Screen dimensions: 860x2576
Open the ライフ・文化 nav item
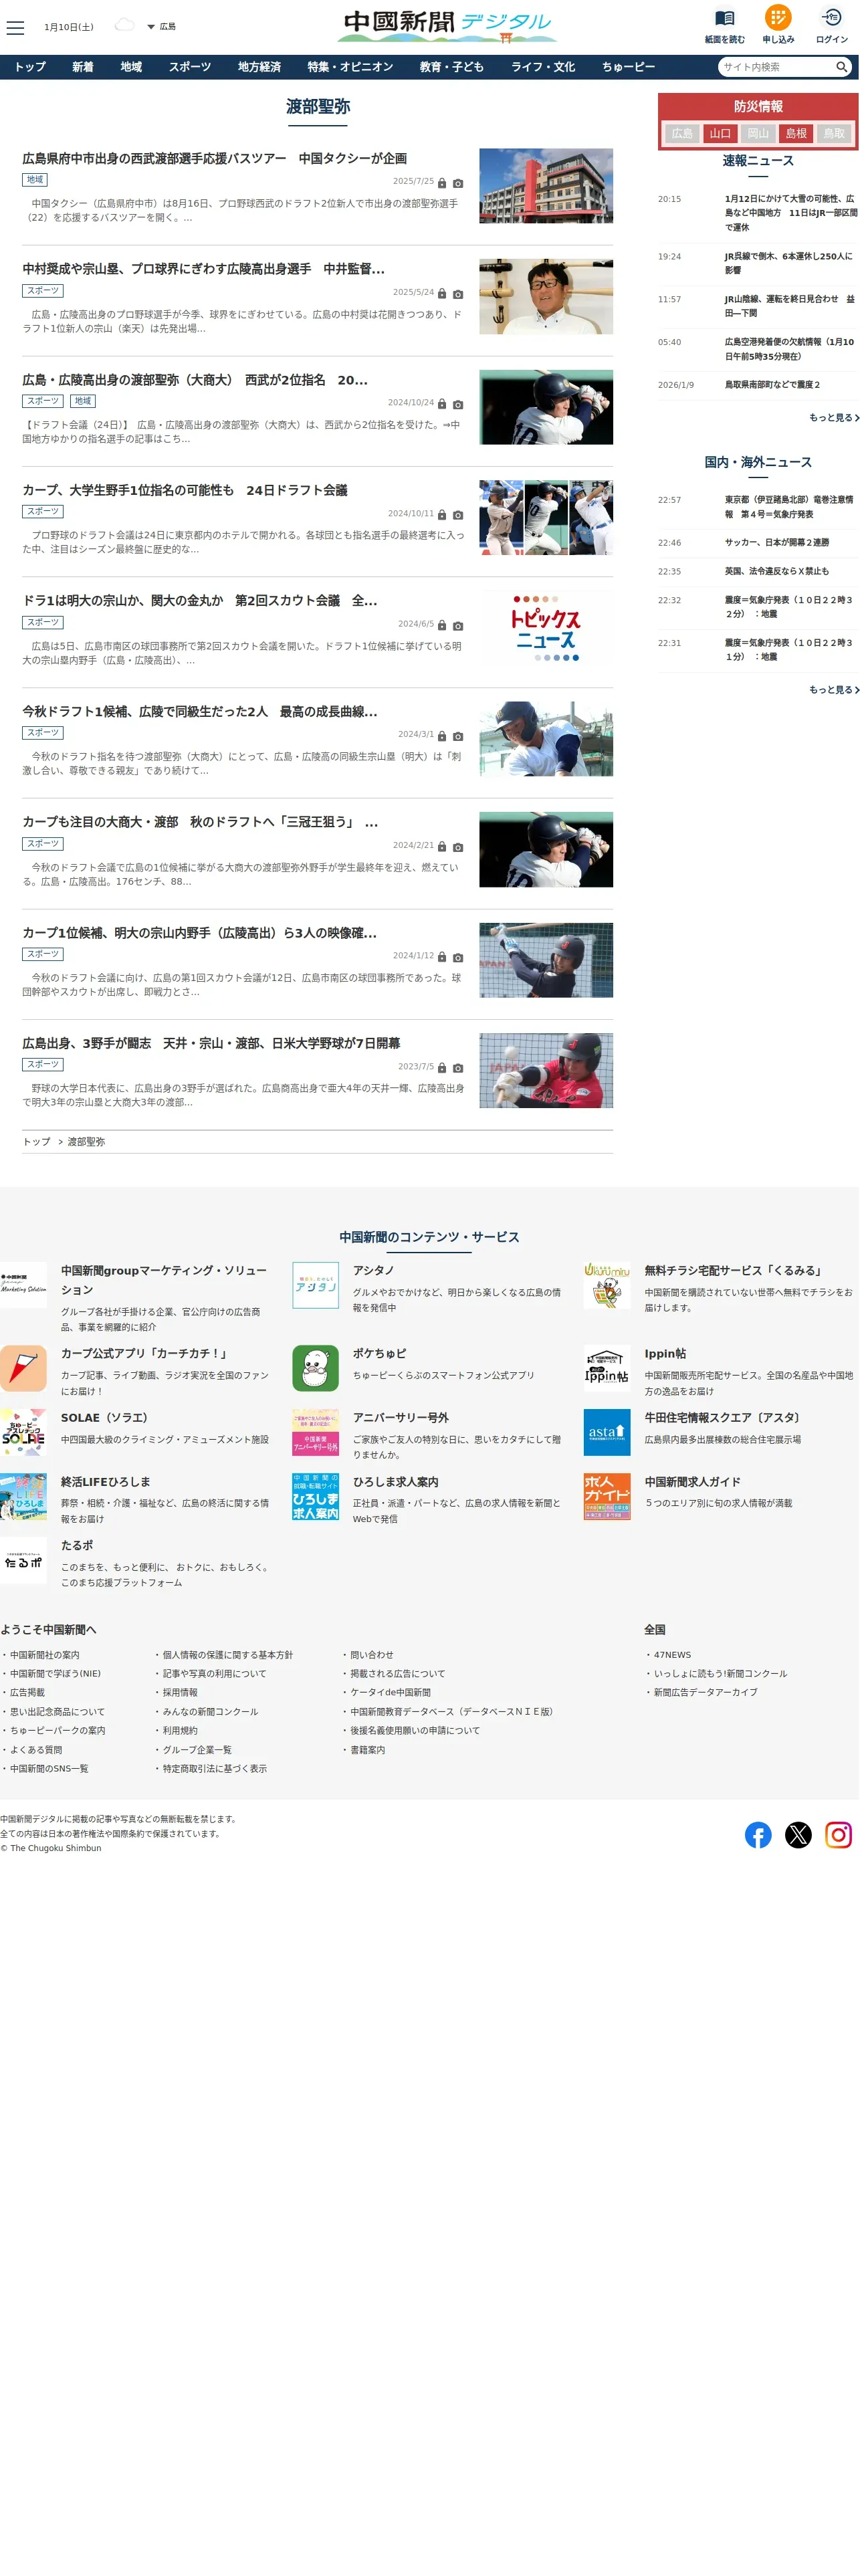pos(543,67)
